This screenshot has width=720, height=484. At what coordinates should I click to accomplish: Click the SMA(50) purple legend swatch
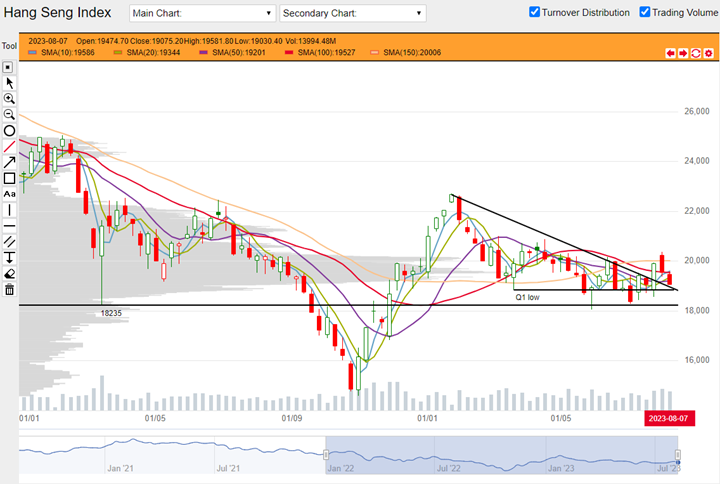coord(203,52)
